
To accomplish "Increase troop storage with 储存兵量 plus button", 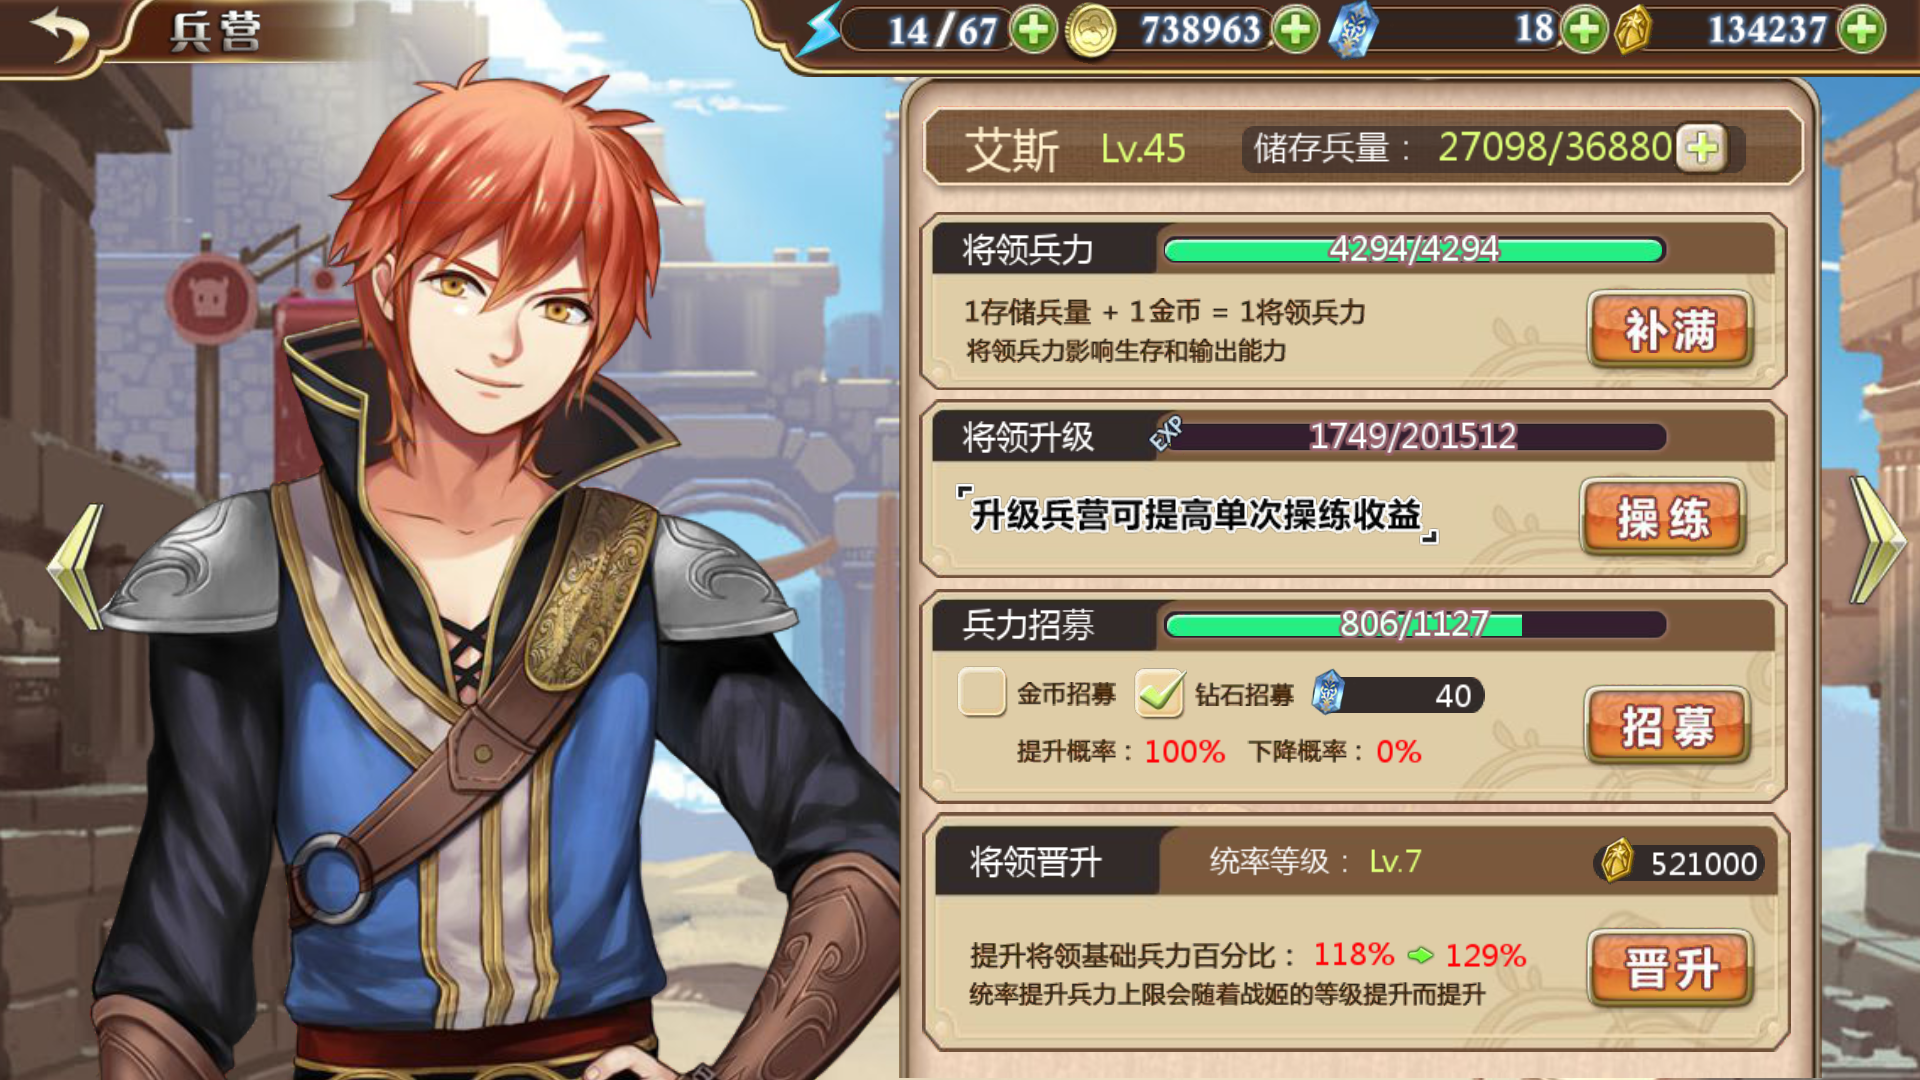I will (x=1702, y=149).
